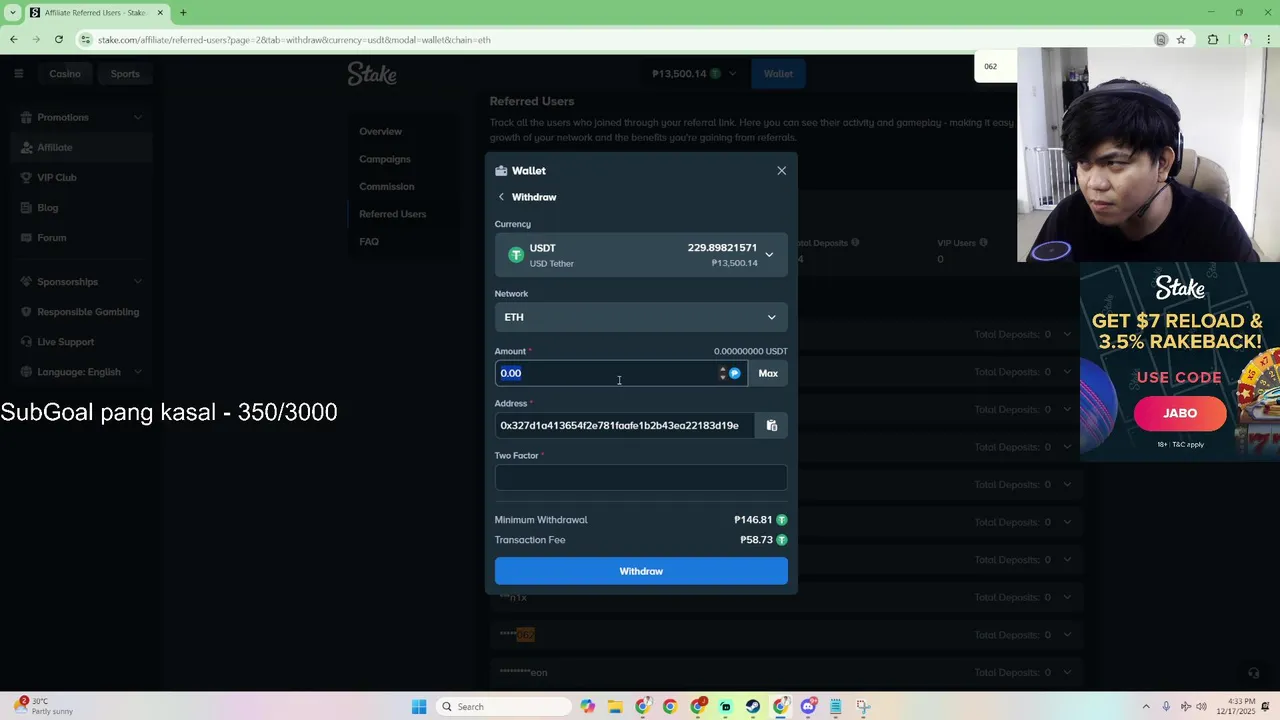Focus the Two Factor code field

pos(641,477)
